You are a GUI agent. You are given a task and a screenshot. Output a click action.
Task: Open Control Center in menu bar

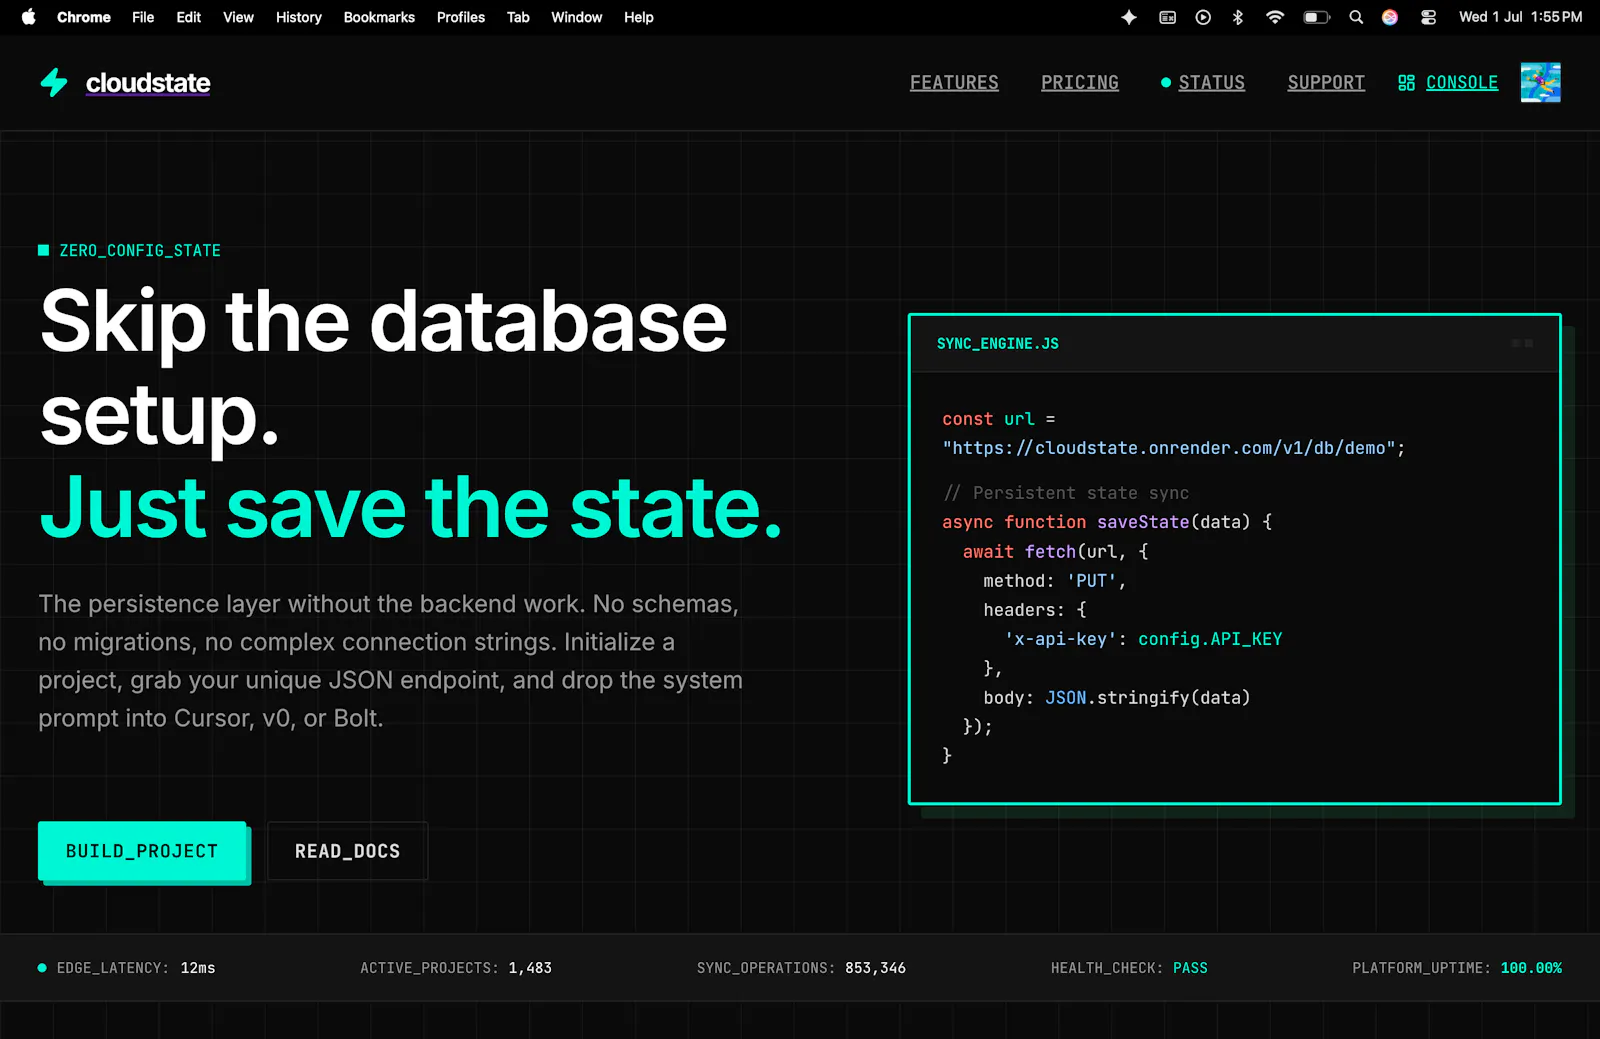coord(1428,17)
